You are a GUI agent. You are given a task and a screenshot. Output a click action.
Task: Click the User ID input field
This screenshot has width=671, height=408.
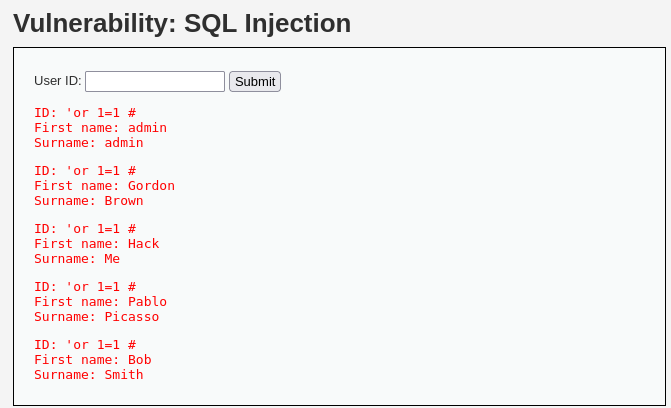pos(155,81)
